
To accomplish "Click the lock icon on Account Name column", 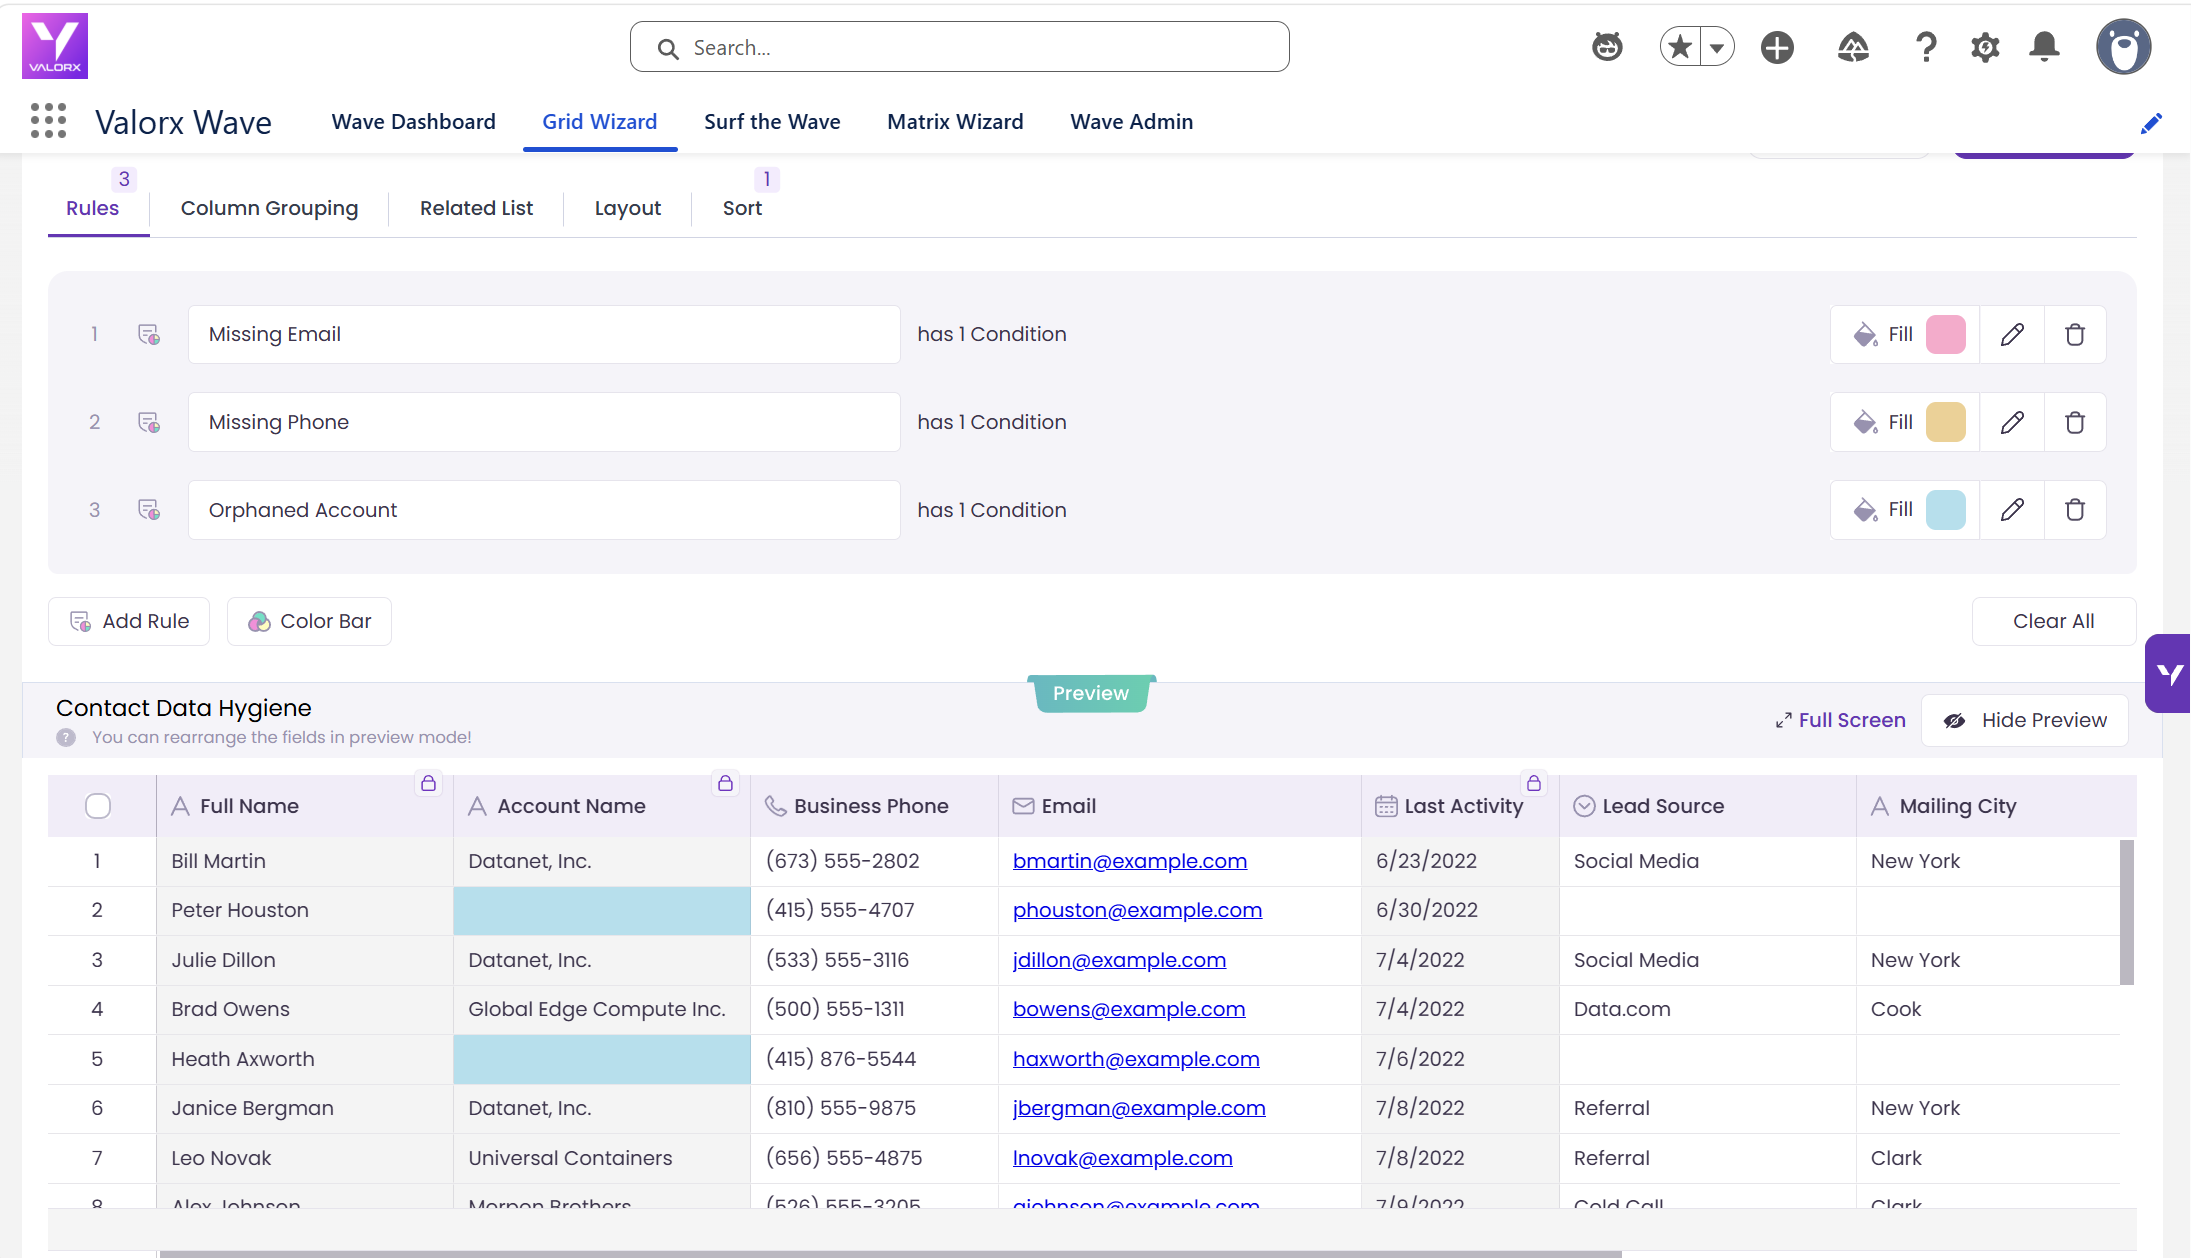I will (x=725, y=783).
